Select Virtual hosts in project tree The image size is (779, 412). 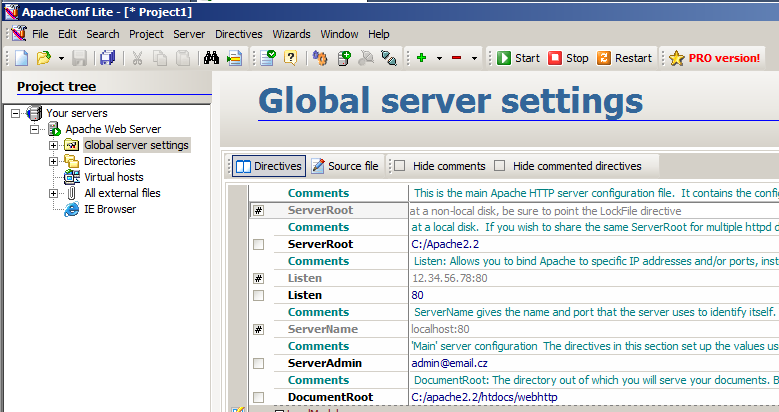point(114,177)
